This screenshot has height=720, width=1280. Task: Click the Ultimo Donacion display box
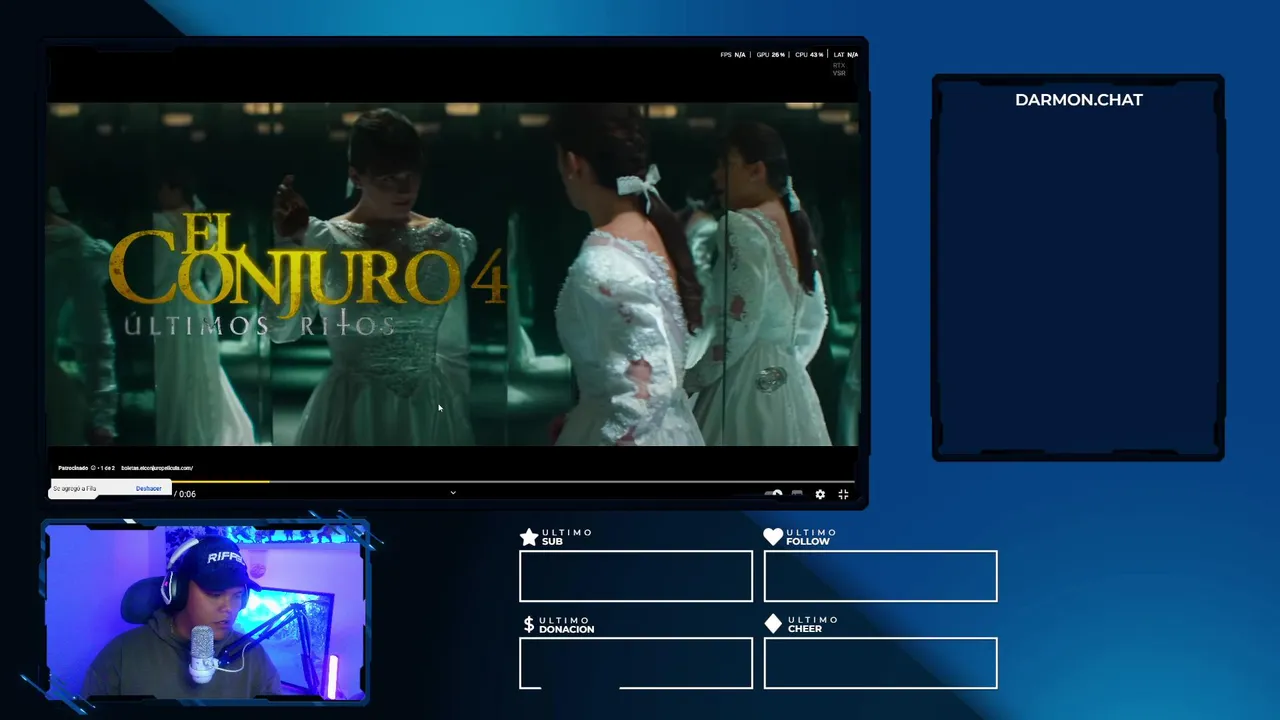(636, 663)
